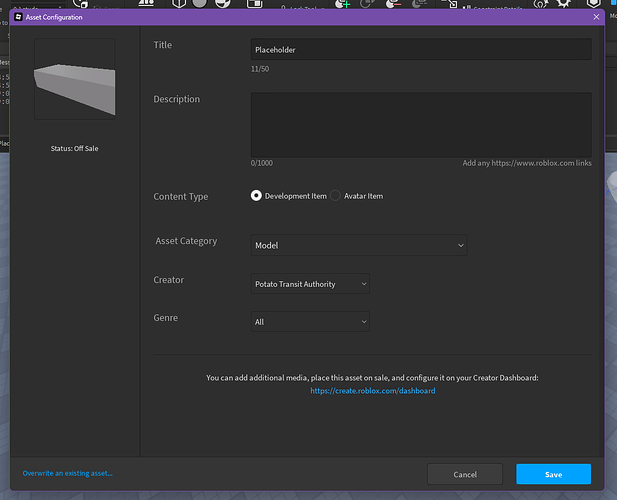Select the Development Item radio button
617x500 pixels.
click(x=256, y=196)
